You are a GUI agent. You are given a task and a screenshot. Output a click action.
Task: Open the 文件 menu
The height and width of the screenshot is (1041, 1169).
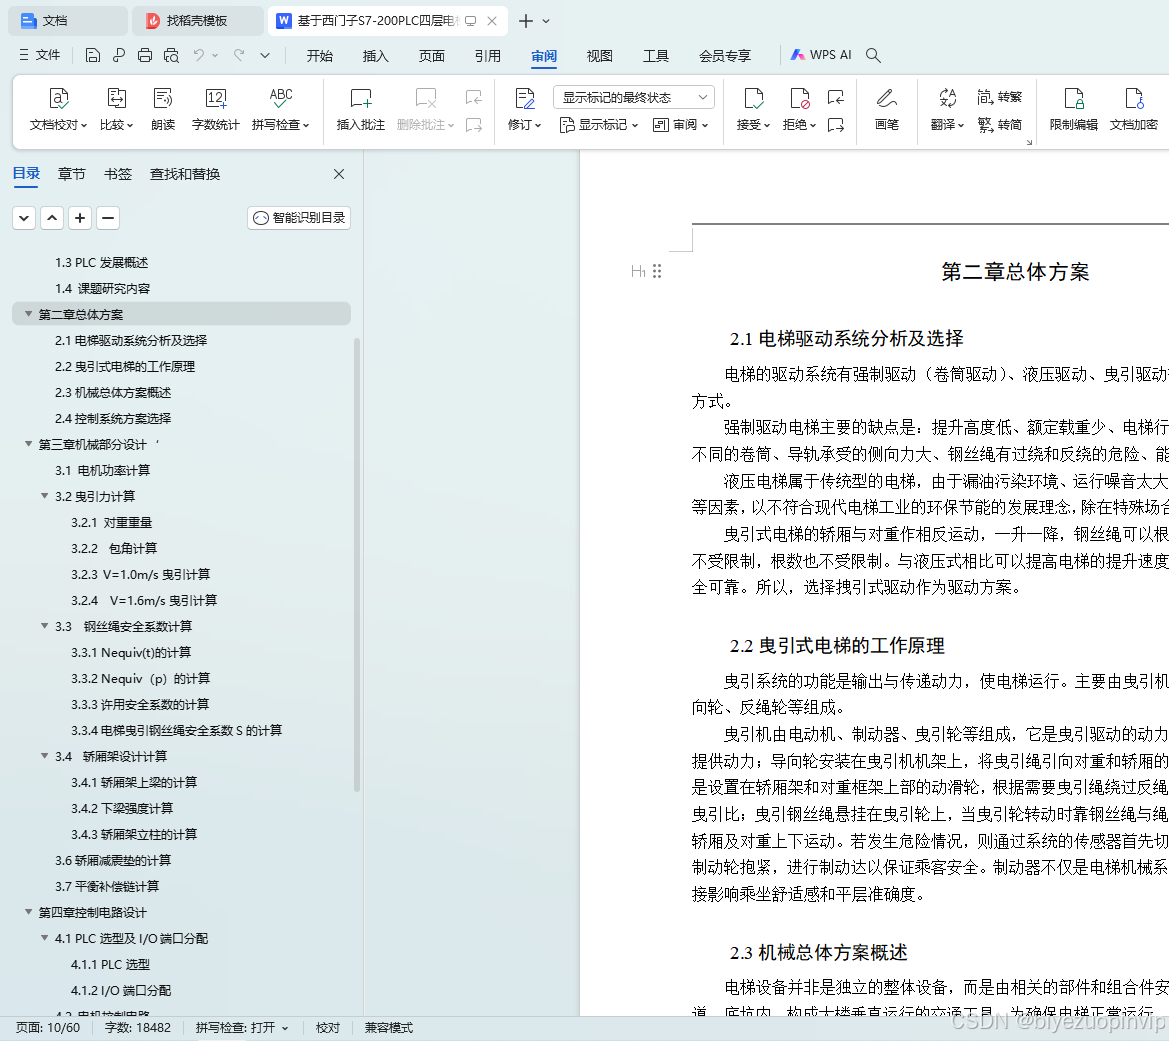pos(40,55)
